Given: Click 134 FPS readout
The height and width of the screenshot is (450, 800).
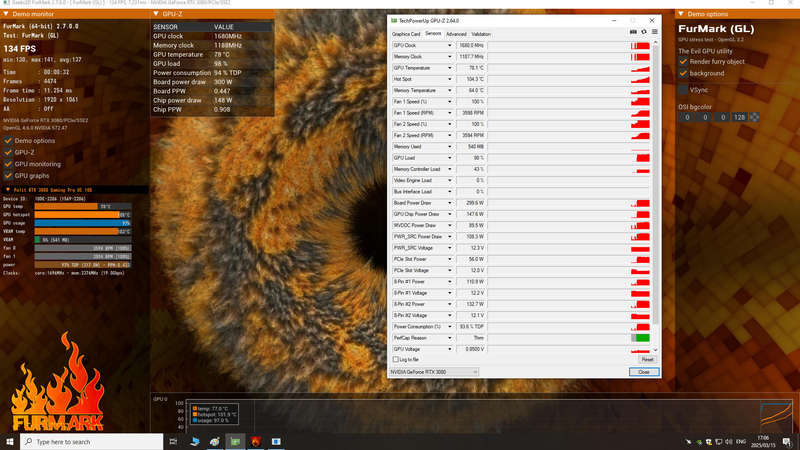Looking at the screenshot, I should (20, 49).
